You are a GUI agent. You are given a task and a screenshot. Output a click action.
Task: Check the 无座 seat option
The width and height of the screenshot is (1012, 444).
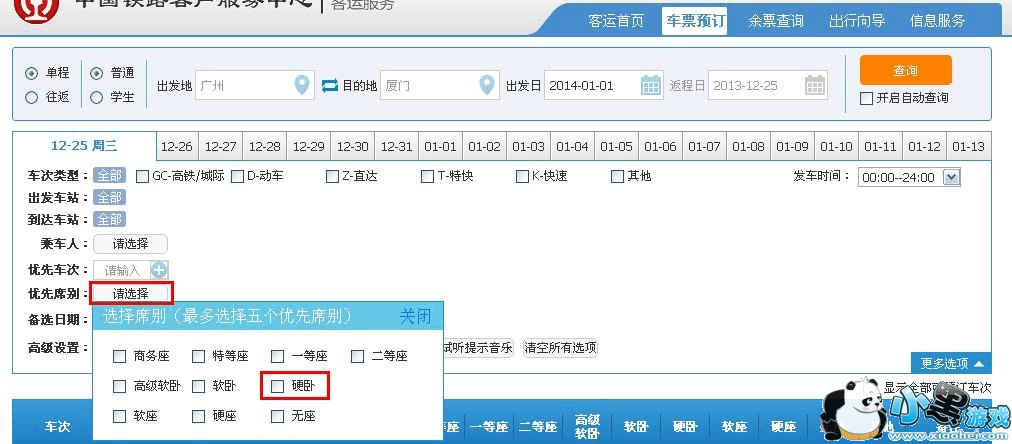tap(278, 416)
